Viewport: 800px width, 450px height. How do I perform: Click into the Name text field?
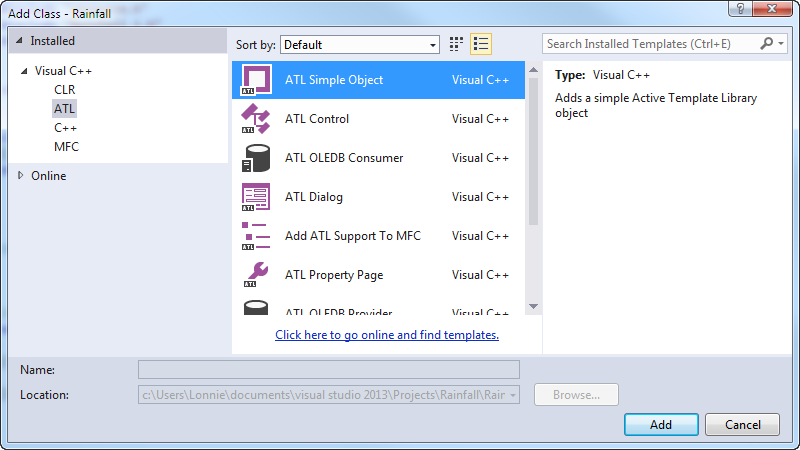(329, 369)
